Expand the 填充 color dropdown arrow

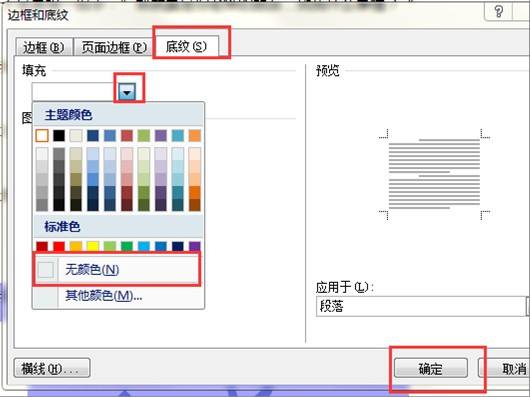pyautogui.click(x=127, y=92)
